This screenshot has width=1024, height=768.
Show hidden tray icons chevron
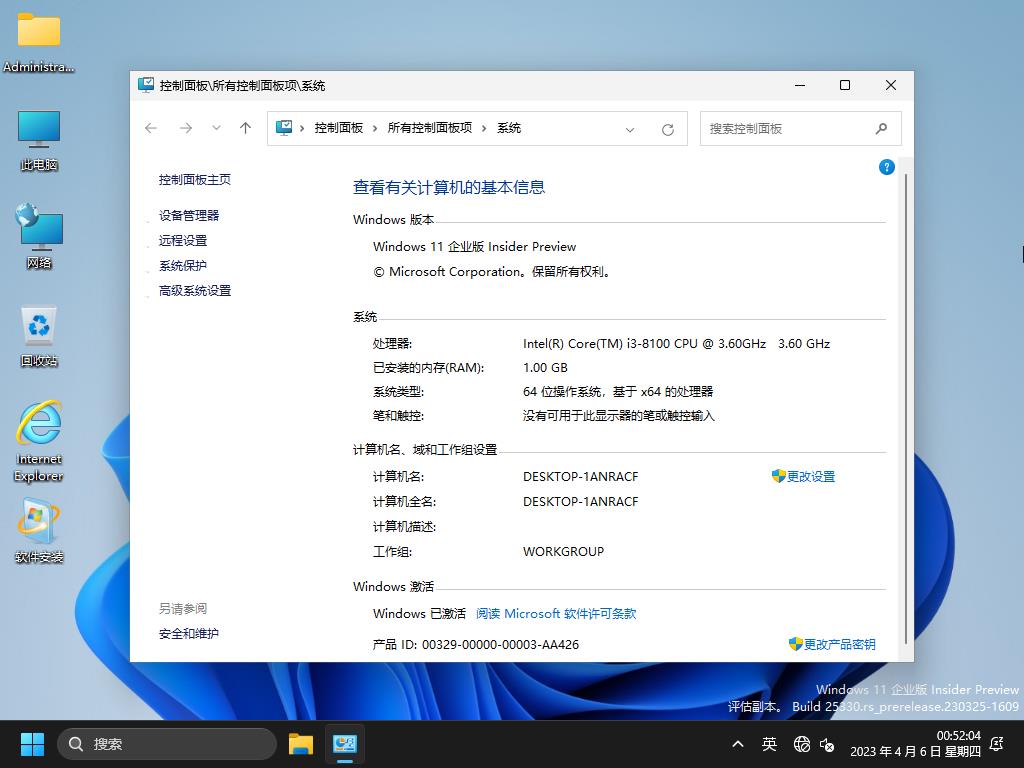click(738, 744)
